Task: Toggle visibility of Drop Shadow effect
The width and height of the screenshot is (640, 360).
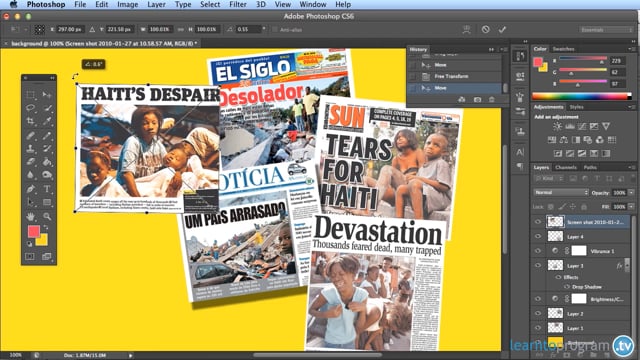Action: coord(567,287)
